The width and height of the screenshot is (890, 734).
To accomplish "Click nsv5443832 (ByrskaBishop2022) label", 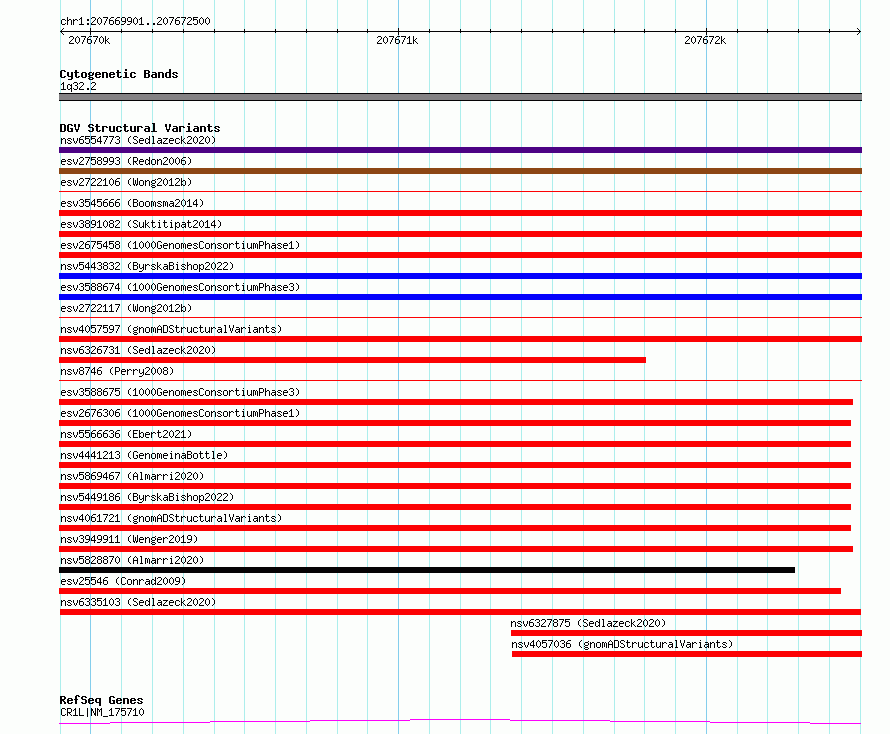I will pos(147,266).
